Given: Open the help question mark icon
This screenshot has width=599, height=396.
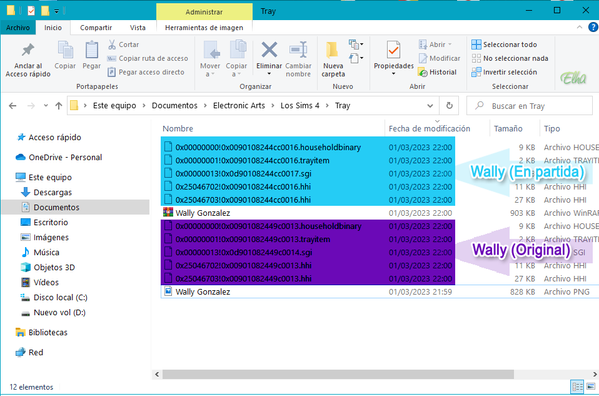Looking at the screenshot, I should tap(593, 27).
